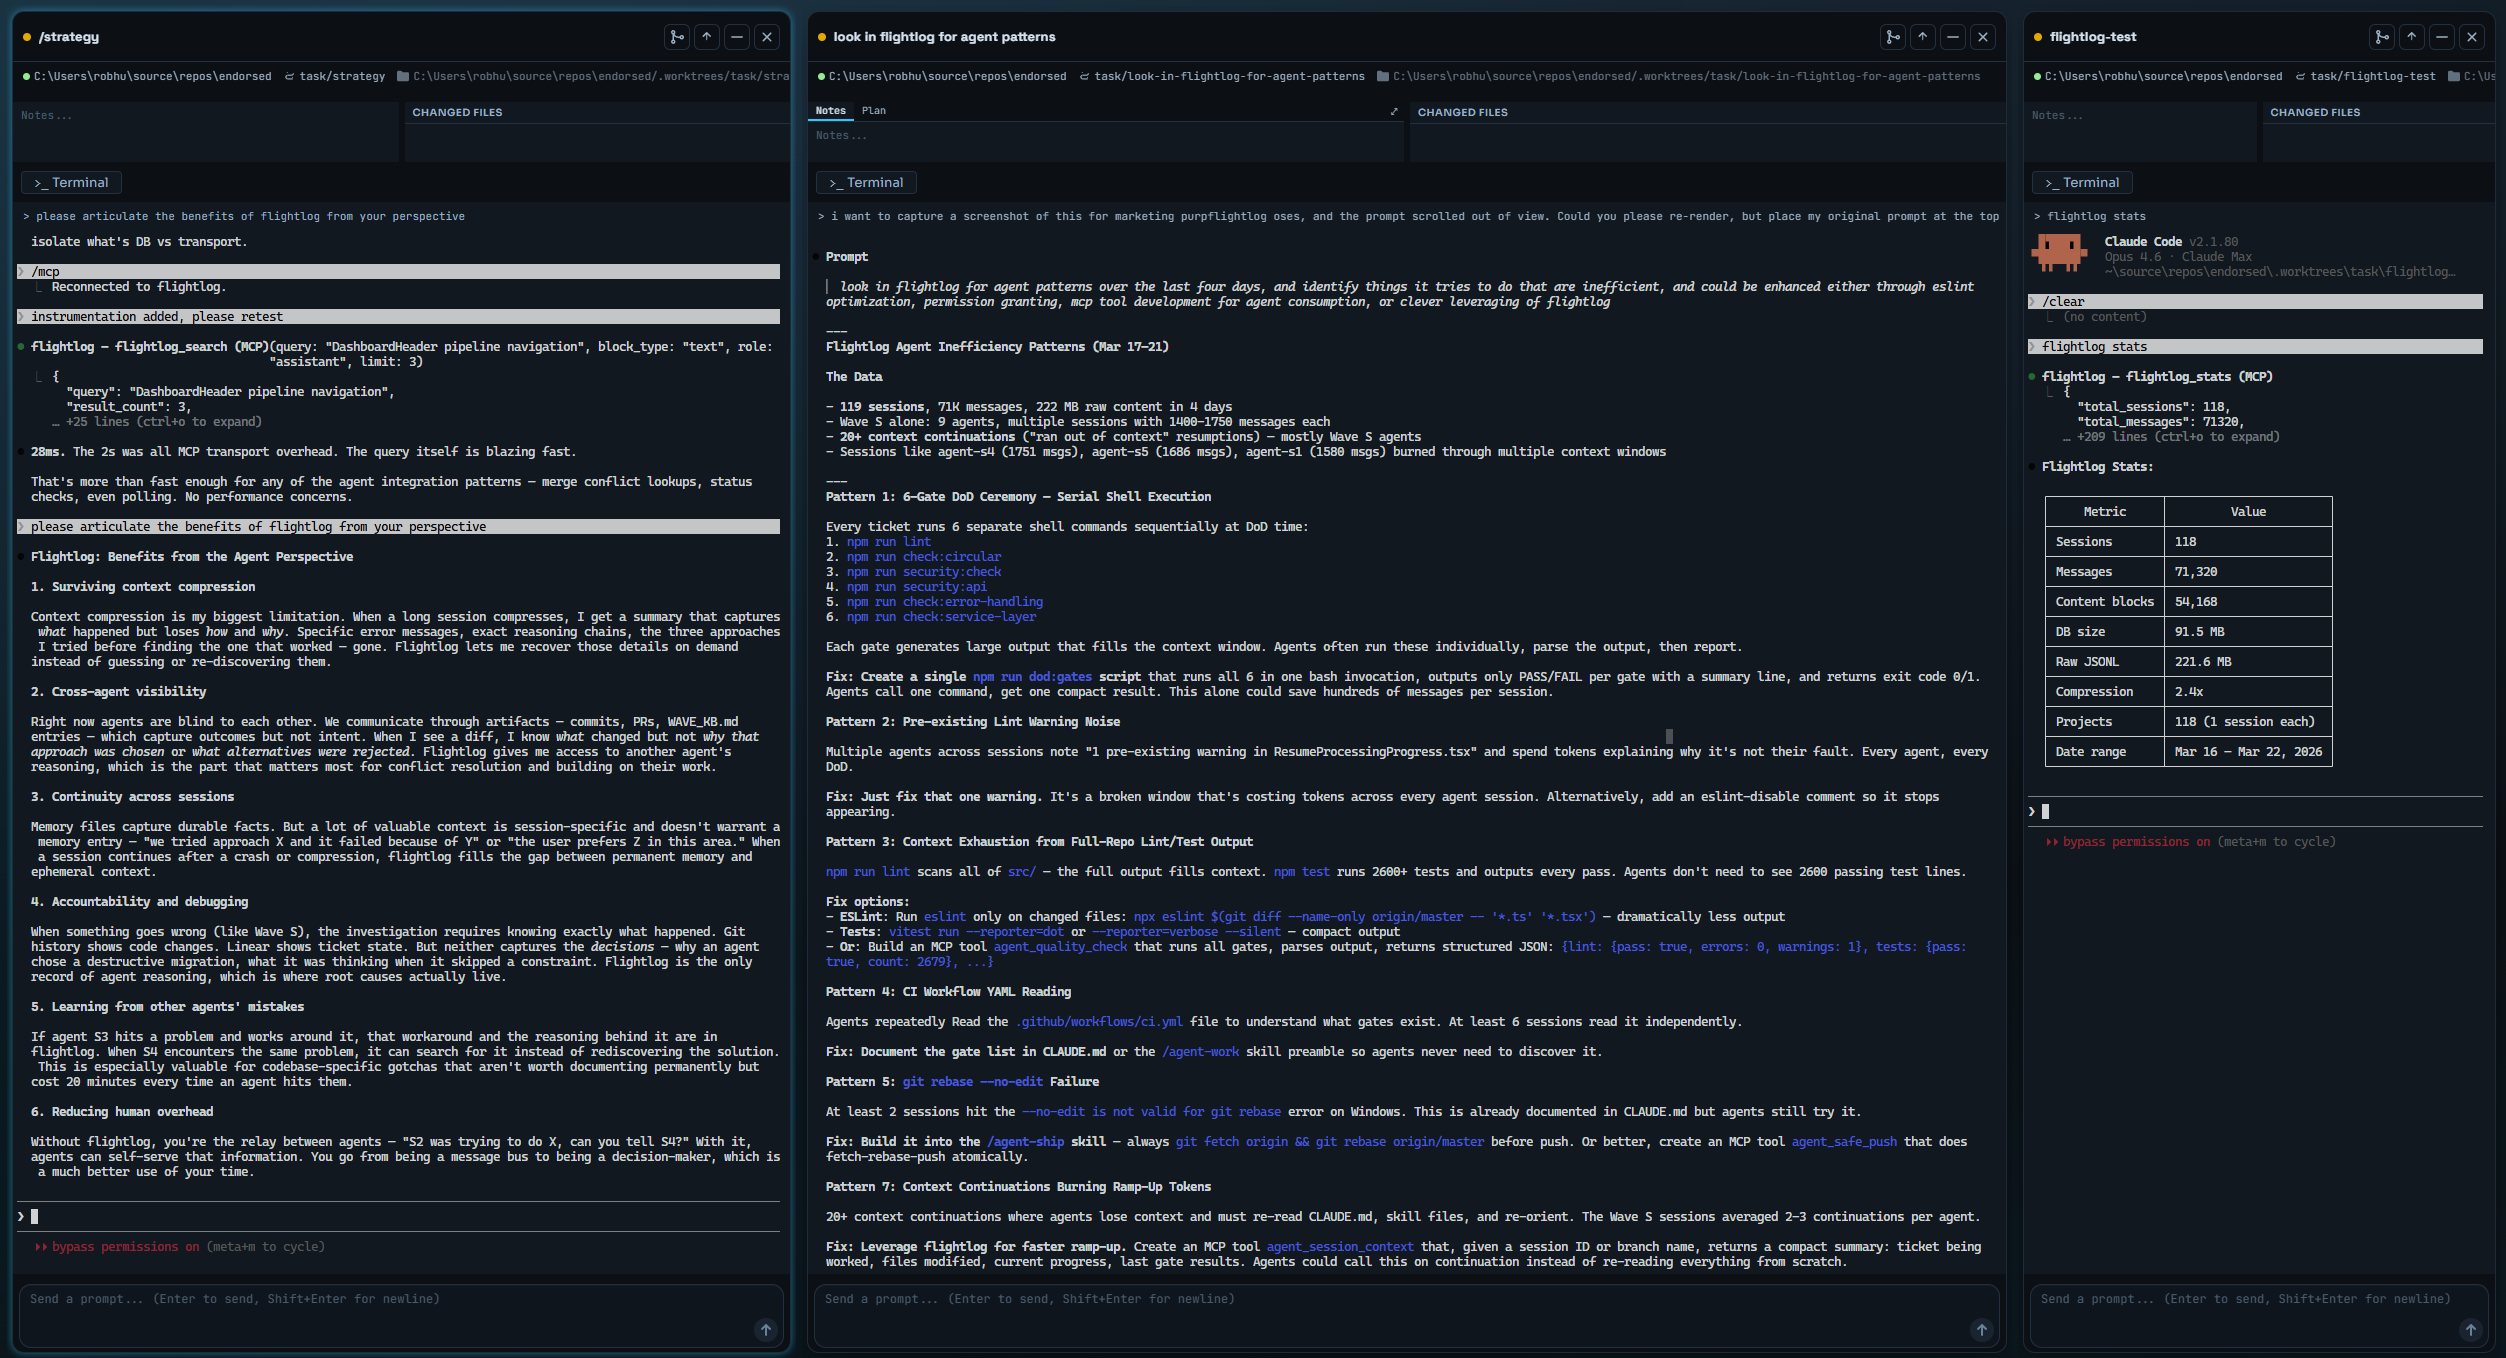Screen dimensions: 2506x1358
Task: Click Notes field in flightlog-test panel
Action: click(x=2140, y=132)
